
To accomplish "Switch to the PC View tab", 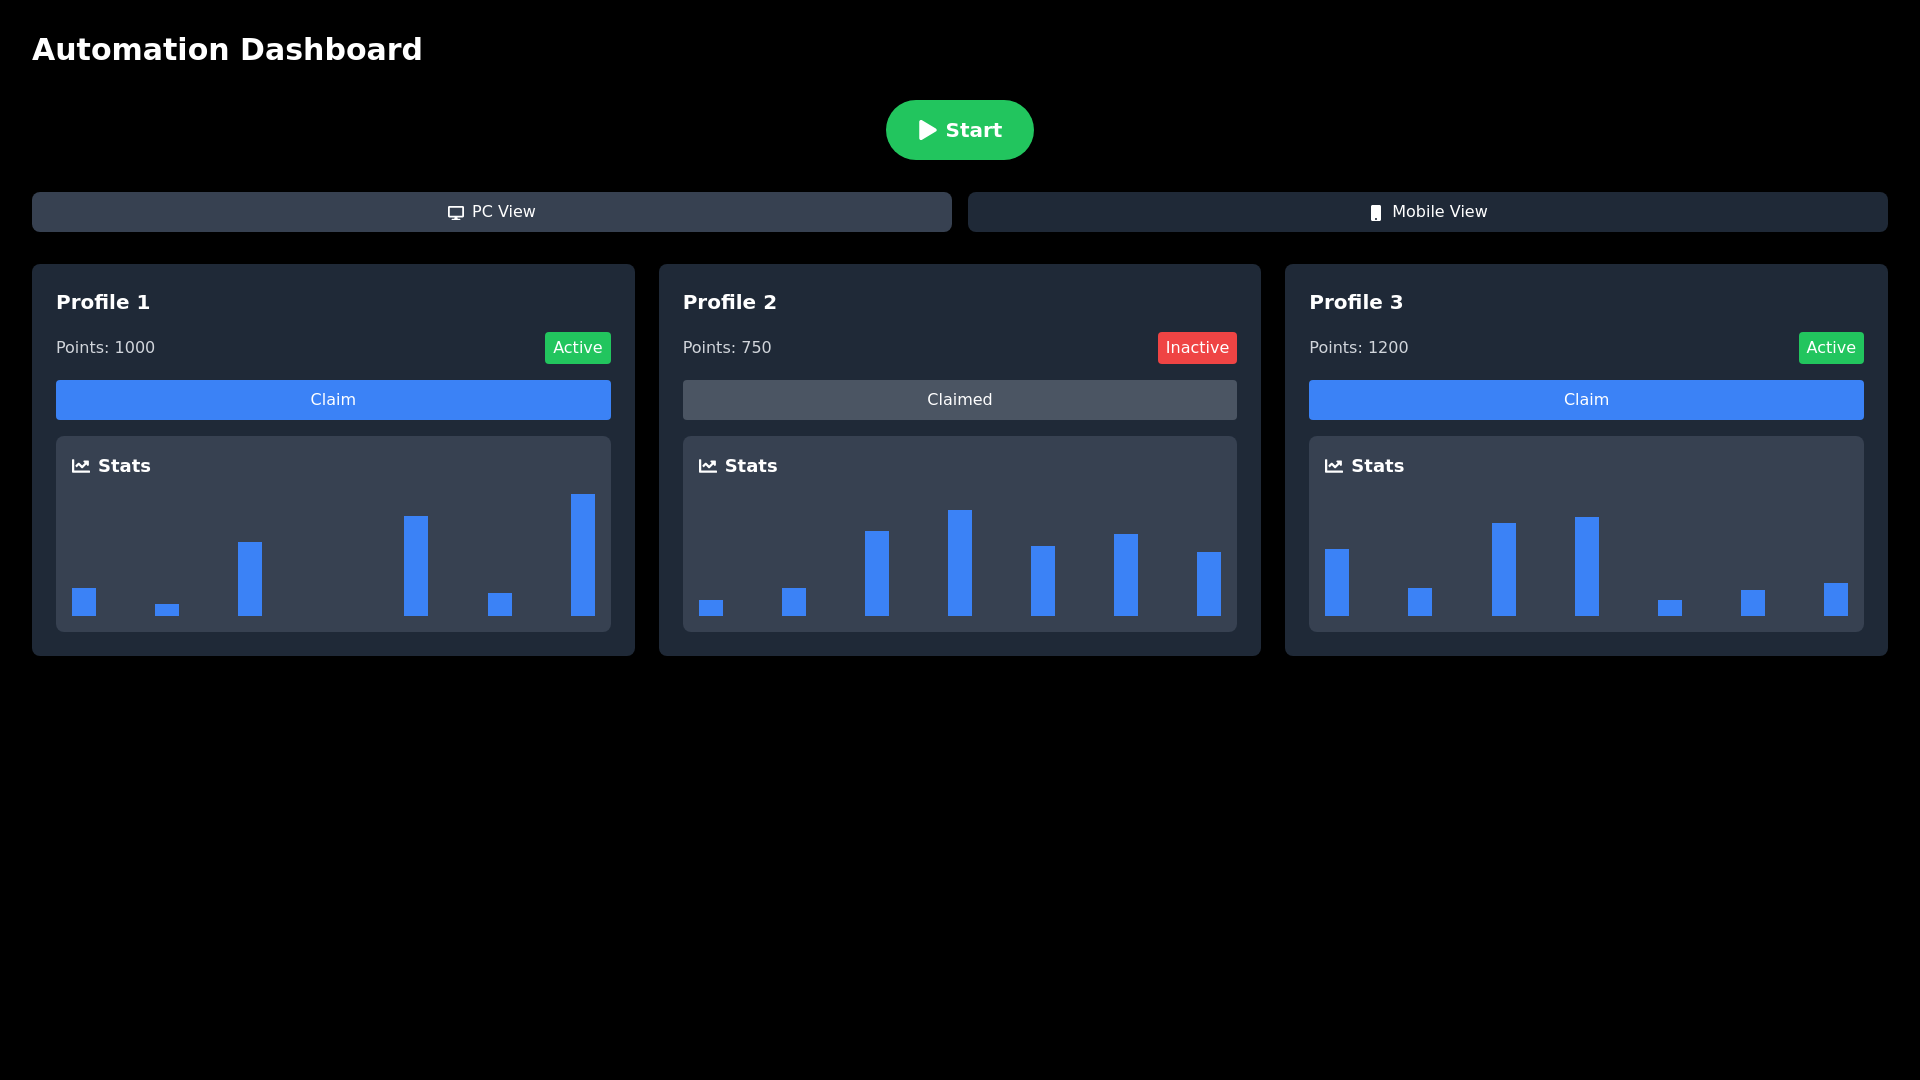I will click(491, 212).
